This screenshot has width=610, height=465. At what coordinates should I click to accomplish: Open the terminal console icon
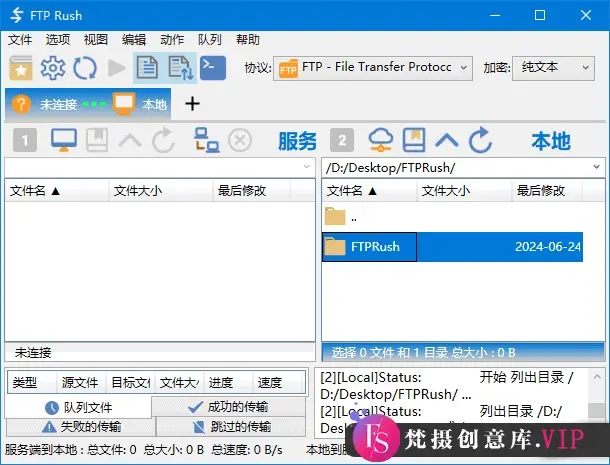213,68
